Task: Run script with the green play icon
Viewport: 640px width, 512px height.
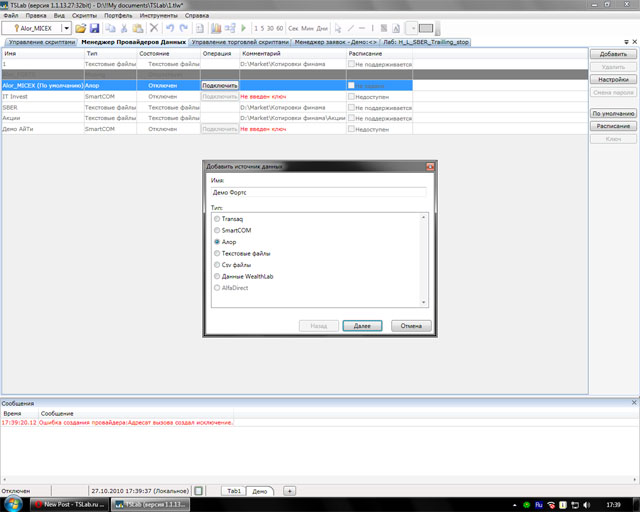Action: tap(244, 28)
